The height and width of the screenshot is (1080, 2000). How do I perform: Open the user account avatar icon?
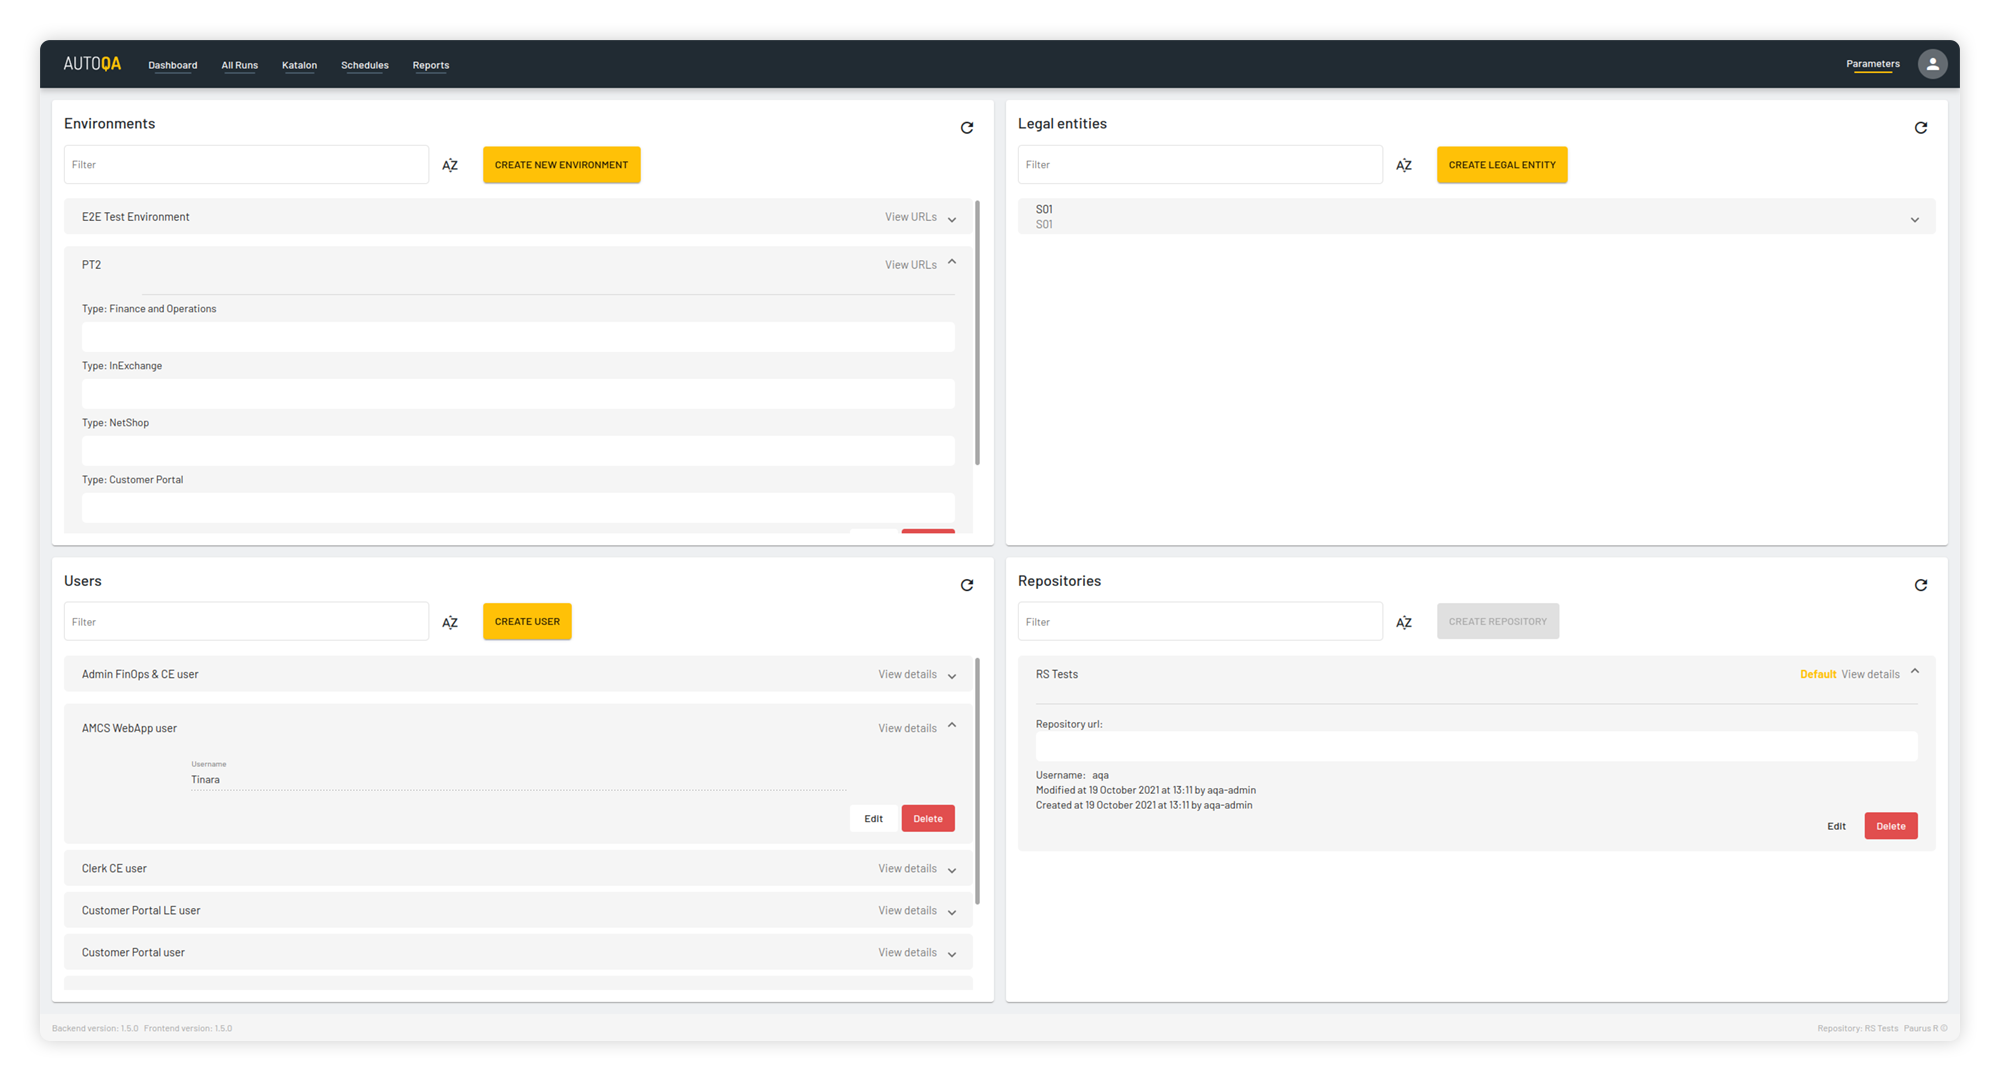pos(1932,64)
